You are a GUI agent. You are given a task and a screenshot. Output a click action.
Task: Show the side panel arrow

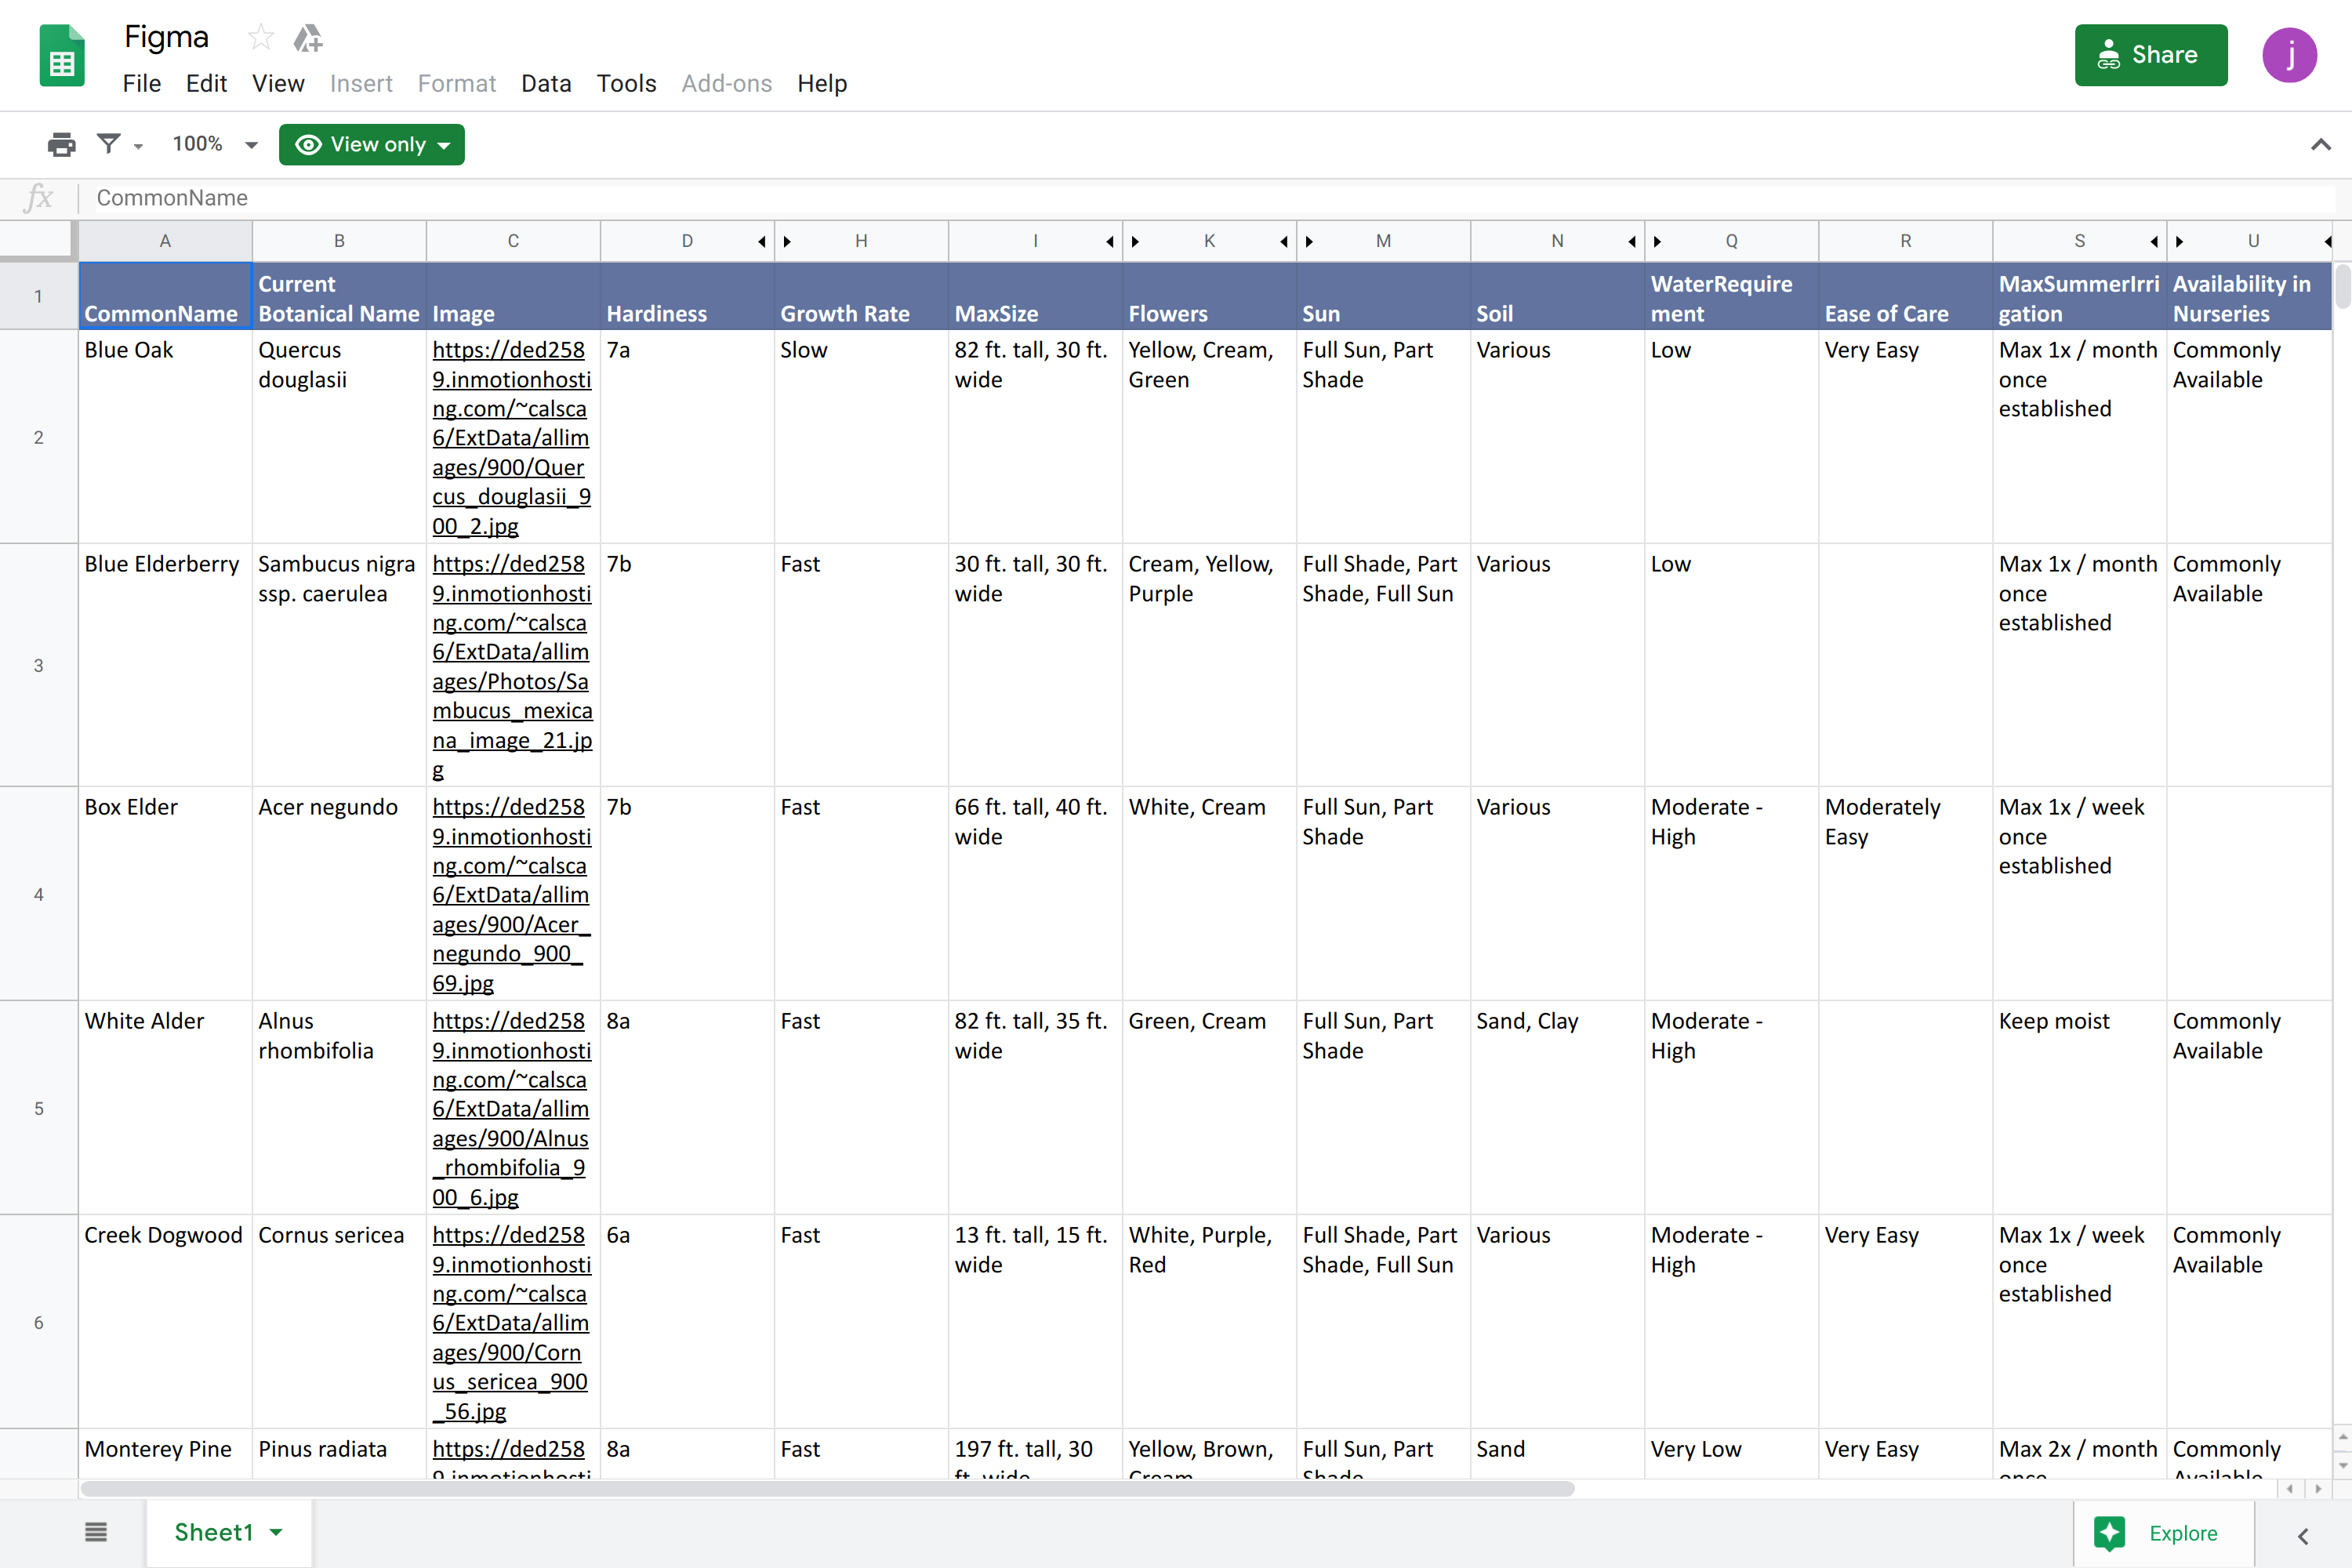click(x=2303, y=1535)
